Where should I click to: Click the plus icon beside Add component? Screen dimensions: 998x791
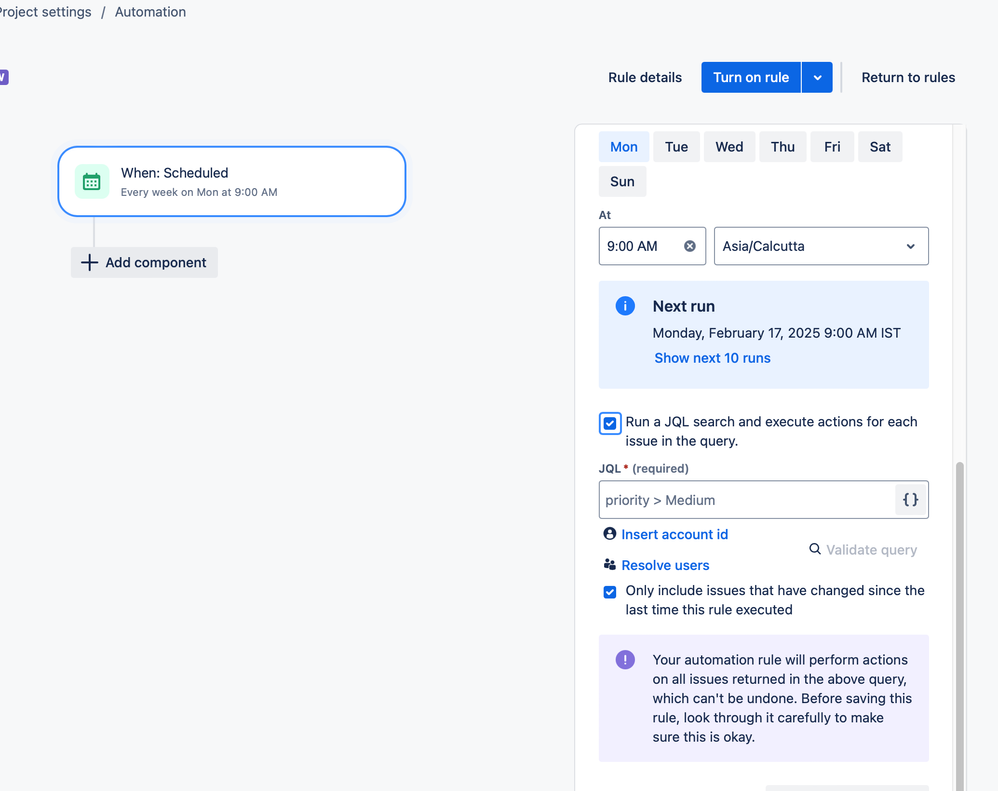[90, 263]
